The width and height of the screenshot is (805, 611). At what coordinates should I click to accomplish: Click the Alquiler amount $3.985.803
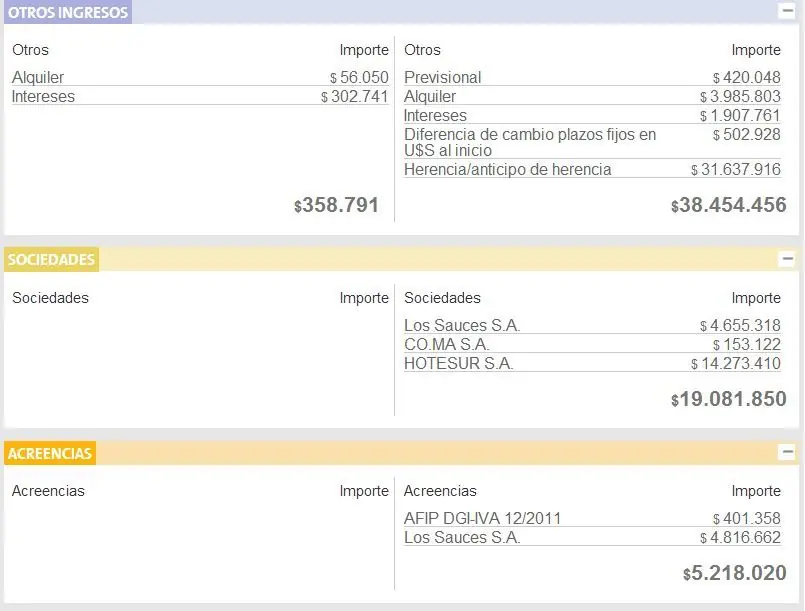coord(740,97)
